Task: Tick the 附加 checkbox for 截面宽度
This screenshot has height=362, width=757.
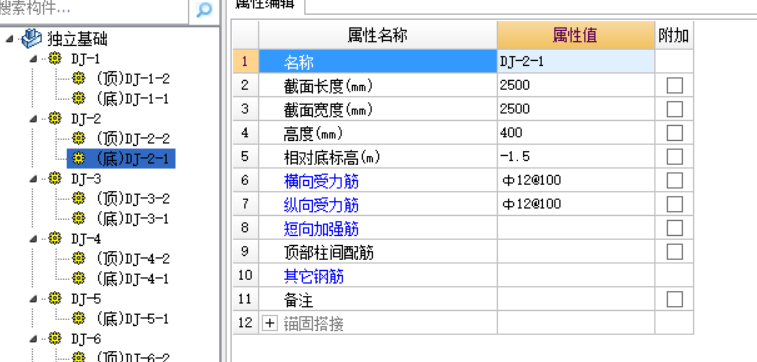Action: point(674,109)
